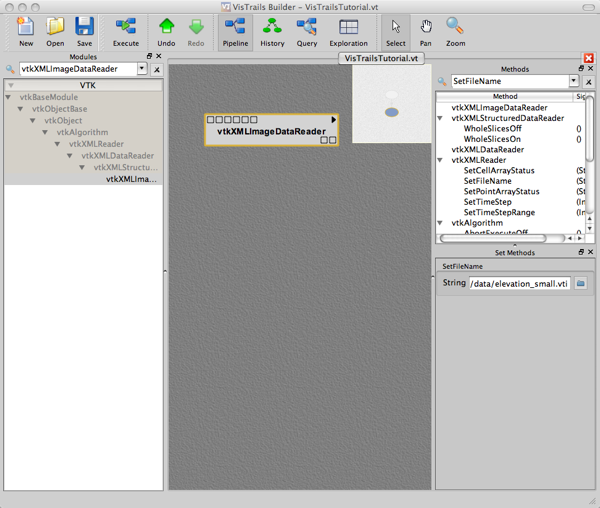Open the Modules search dropdown
Image resolution: width=600 pixels, height=508 pixels.
point(142,68)
